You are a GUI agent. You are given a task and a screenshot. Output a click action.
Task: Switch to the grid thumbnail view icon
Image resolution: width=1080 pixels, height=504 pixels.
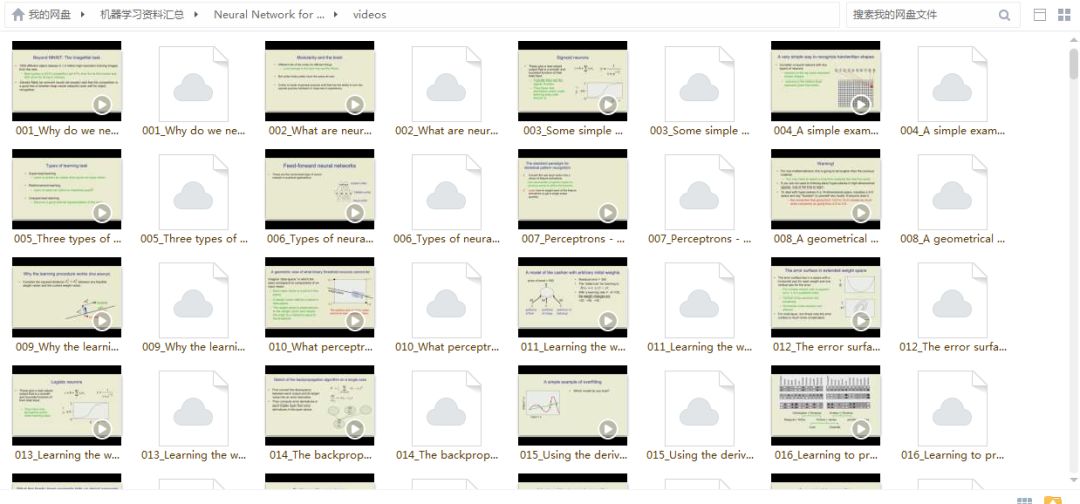click(1064, 15)
